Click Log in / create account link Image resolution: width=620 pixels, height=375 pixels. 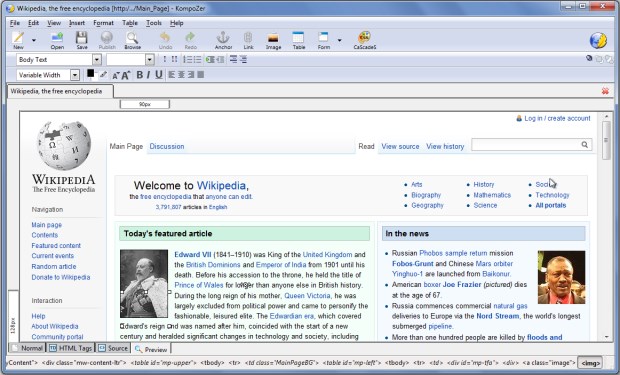pos(557,118)
